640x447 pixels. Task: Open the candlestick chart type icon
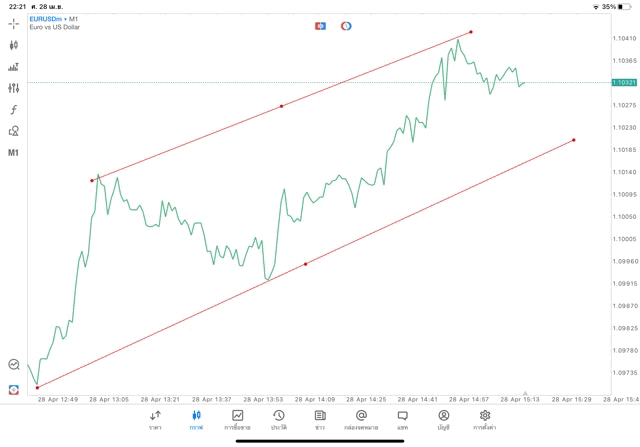(14, 45)
